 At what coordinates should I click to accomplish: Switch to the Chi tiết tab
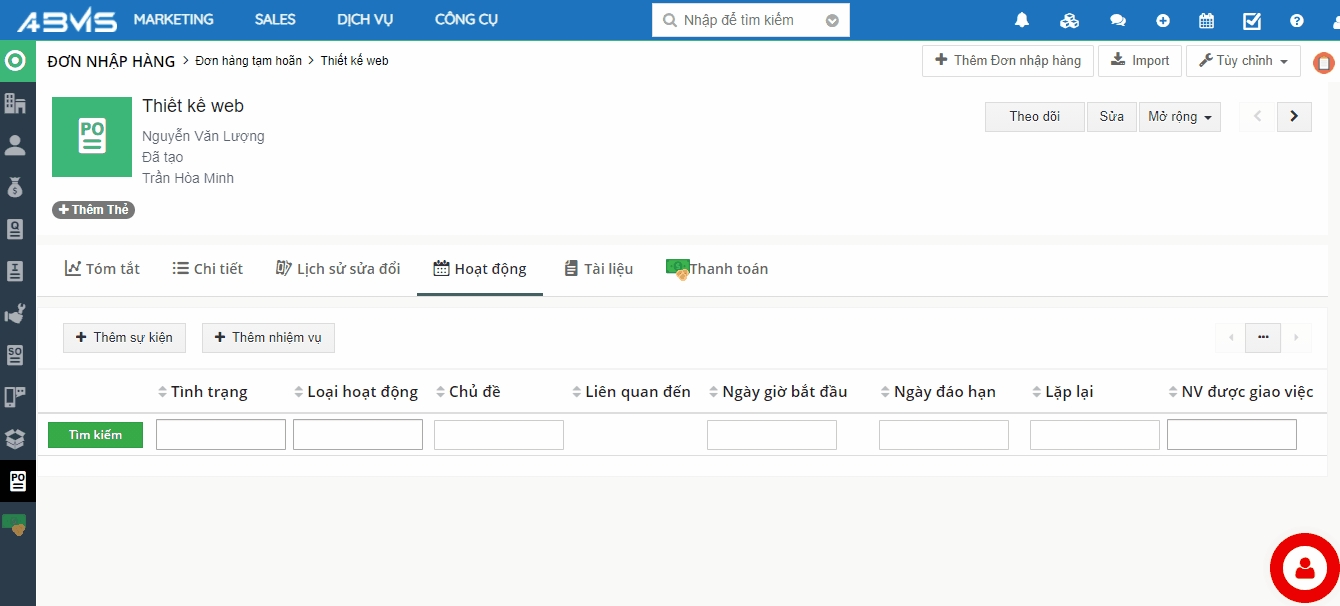pos(208,268)
